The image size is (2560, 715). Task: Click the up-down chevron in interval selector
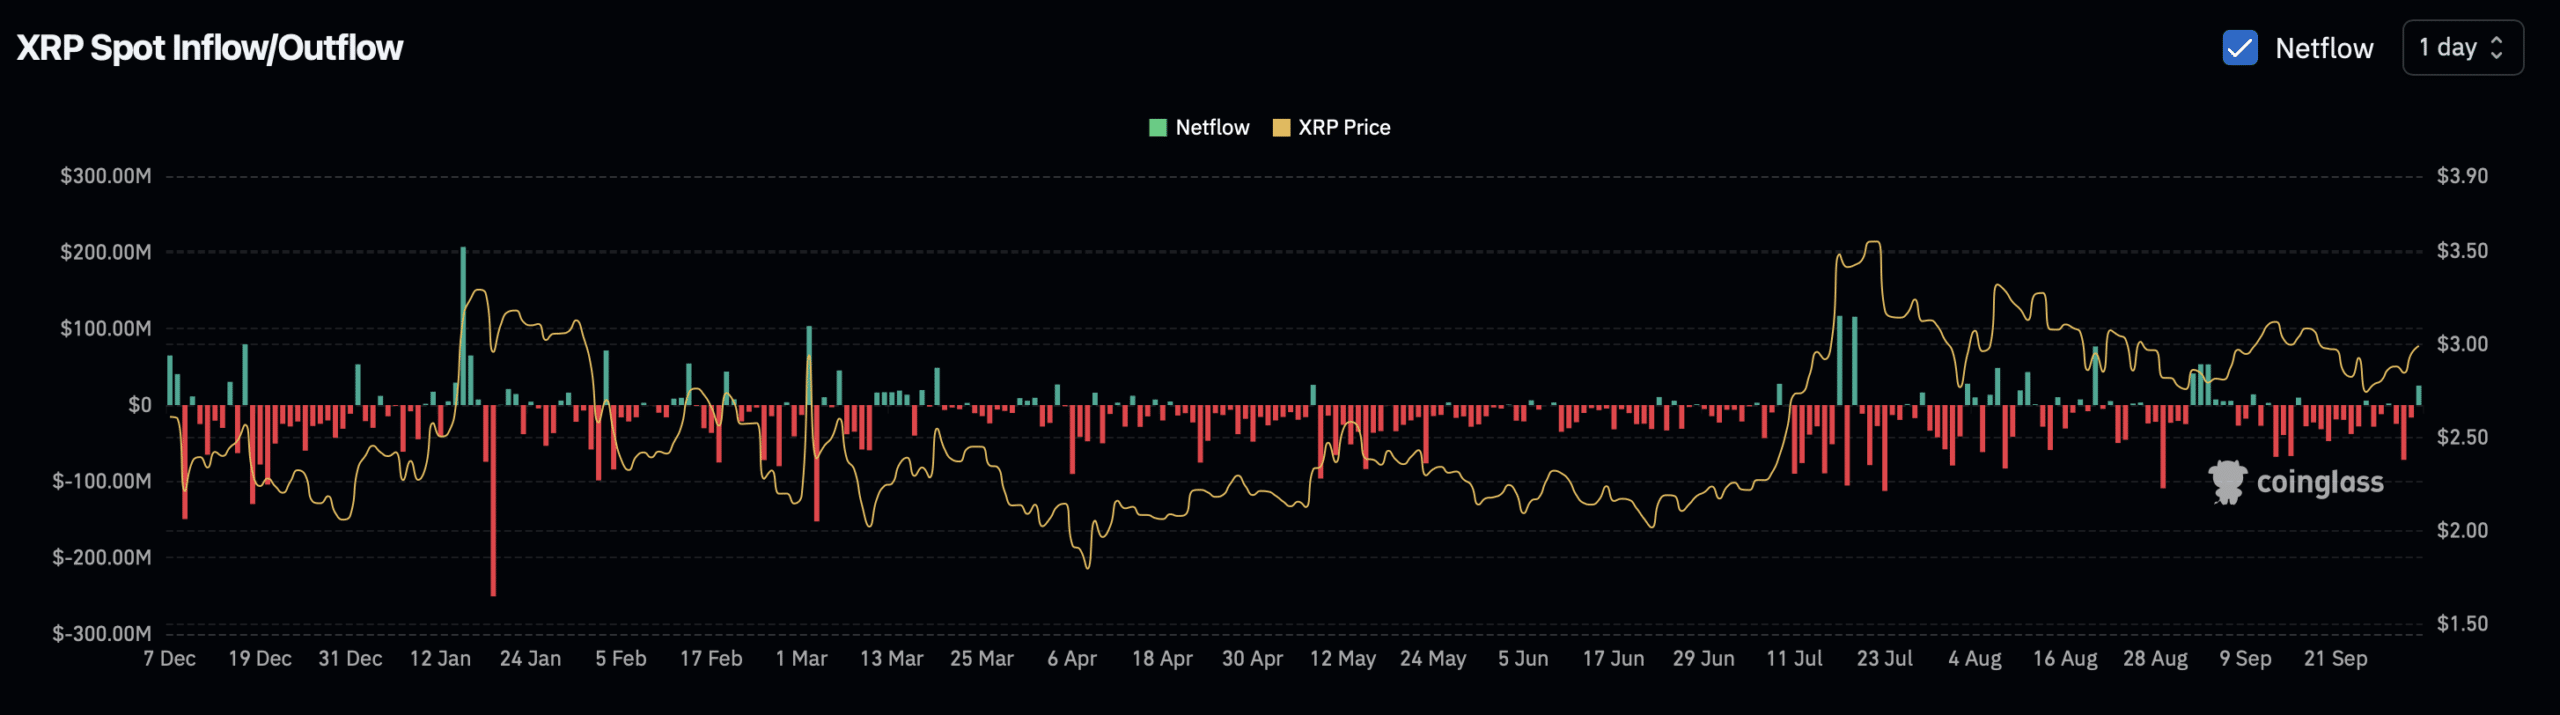2497,48
